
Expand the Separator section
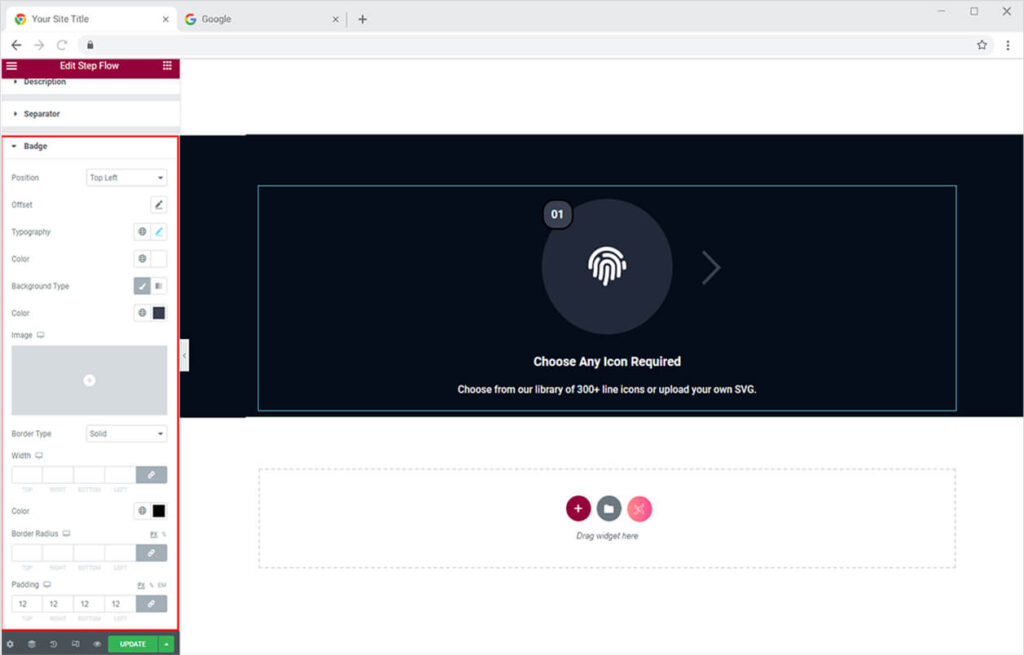(x=42, y=114)
